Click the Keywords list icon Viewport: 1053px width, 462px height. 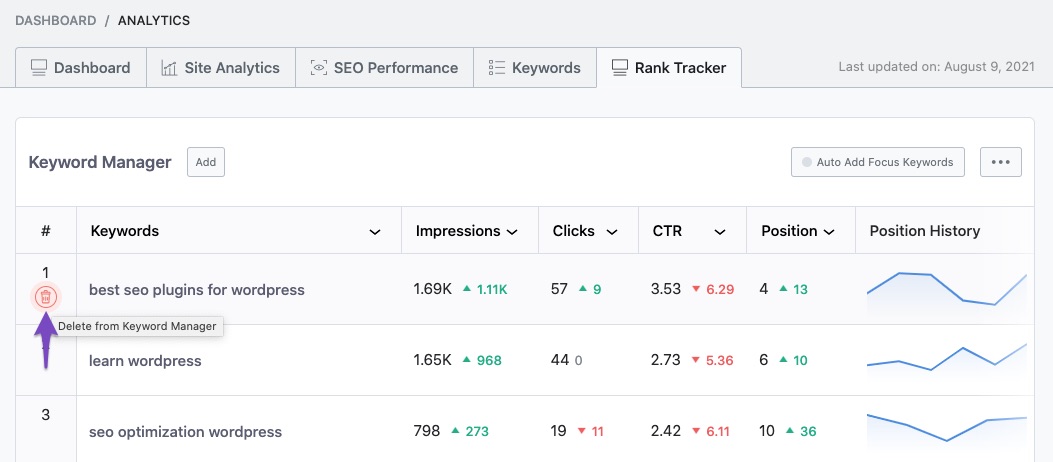click(x=496, y=68)
